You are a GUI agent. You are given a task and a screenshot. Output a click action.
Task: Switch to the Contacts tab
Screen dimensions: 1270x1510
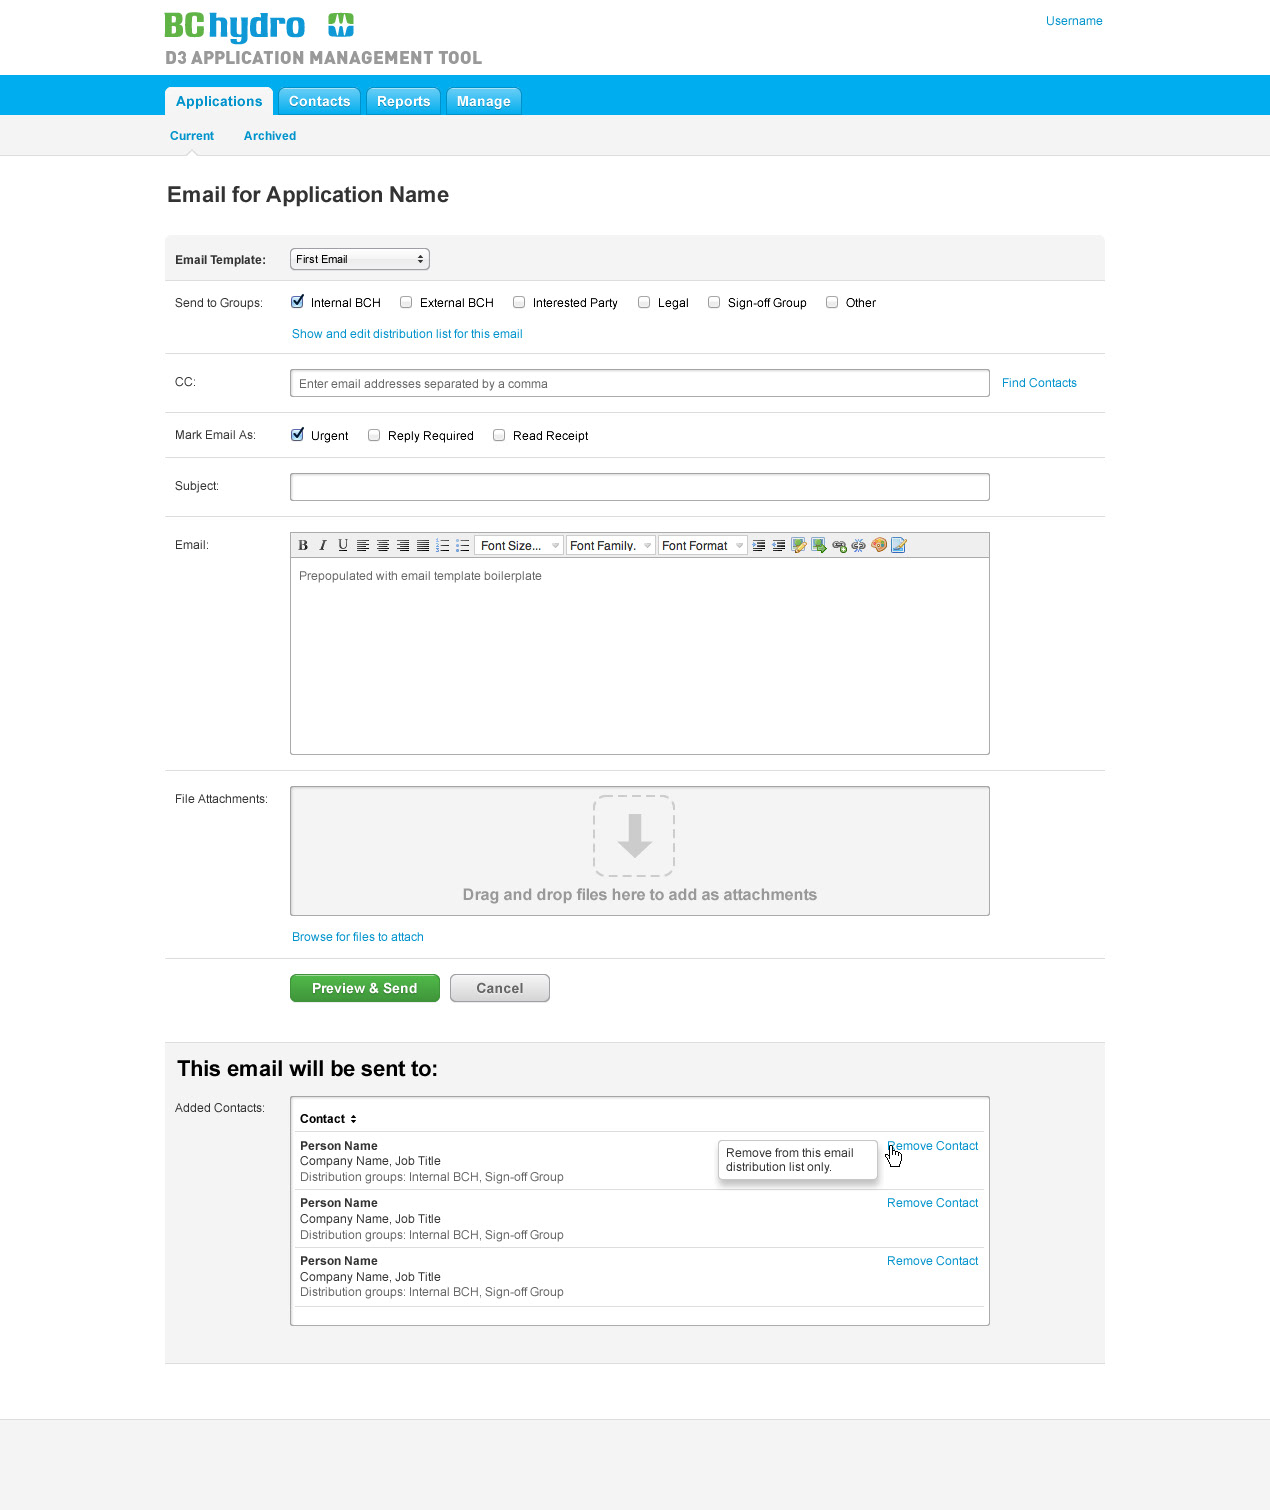pos(320,101)
